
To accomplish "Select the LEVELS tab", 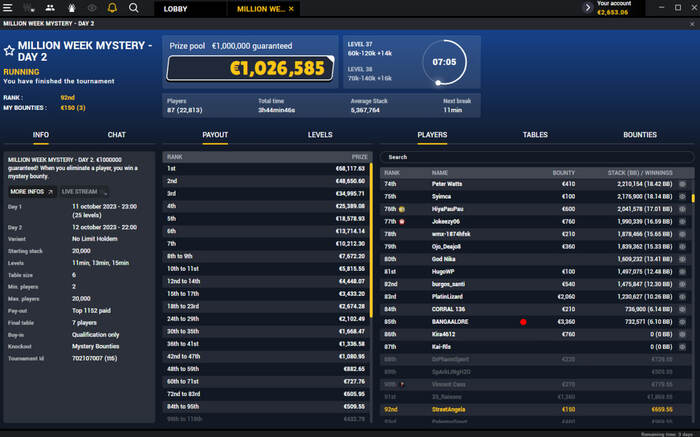I will [320, 135].
